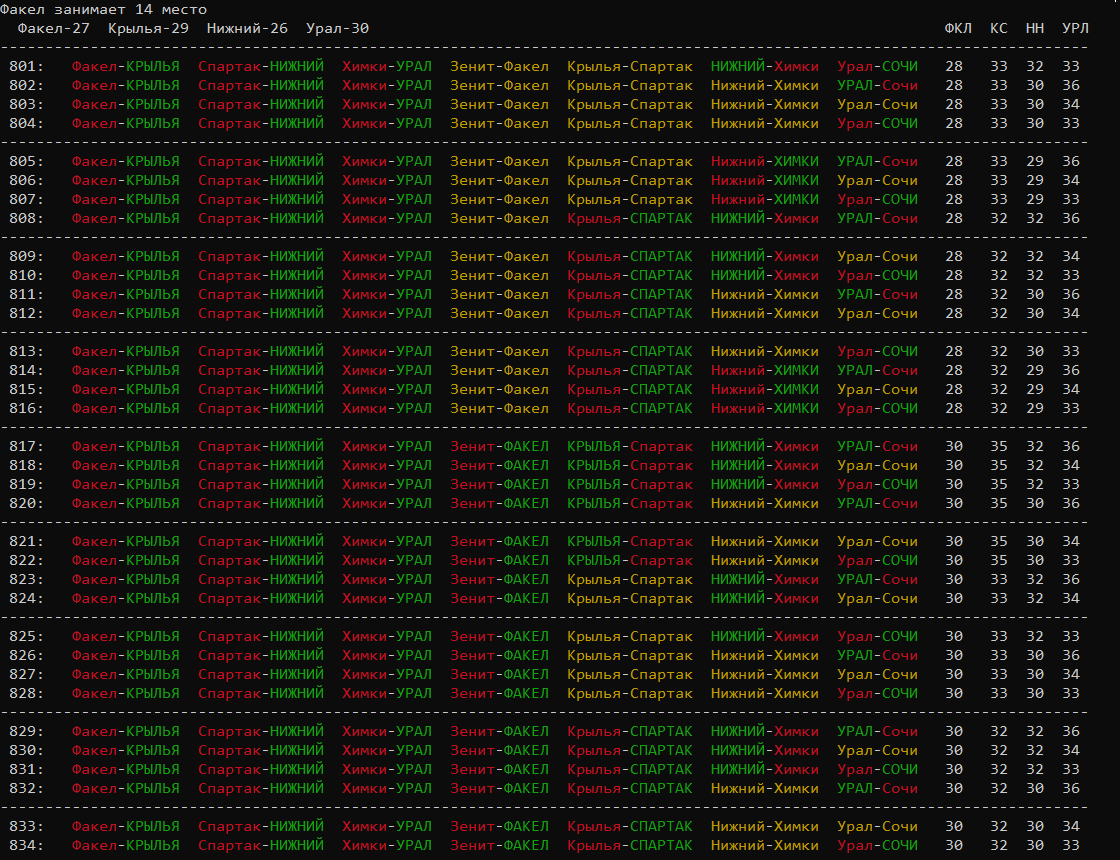Click 'Нижний-Химки' in row 820
Screen dimensions: 1120x860
point(764,504)
